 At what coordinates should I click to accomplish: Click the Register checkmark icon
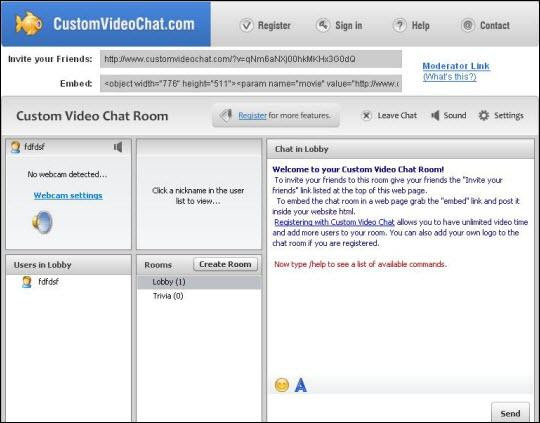tap(247, 25)
